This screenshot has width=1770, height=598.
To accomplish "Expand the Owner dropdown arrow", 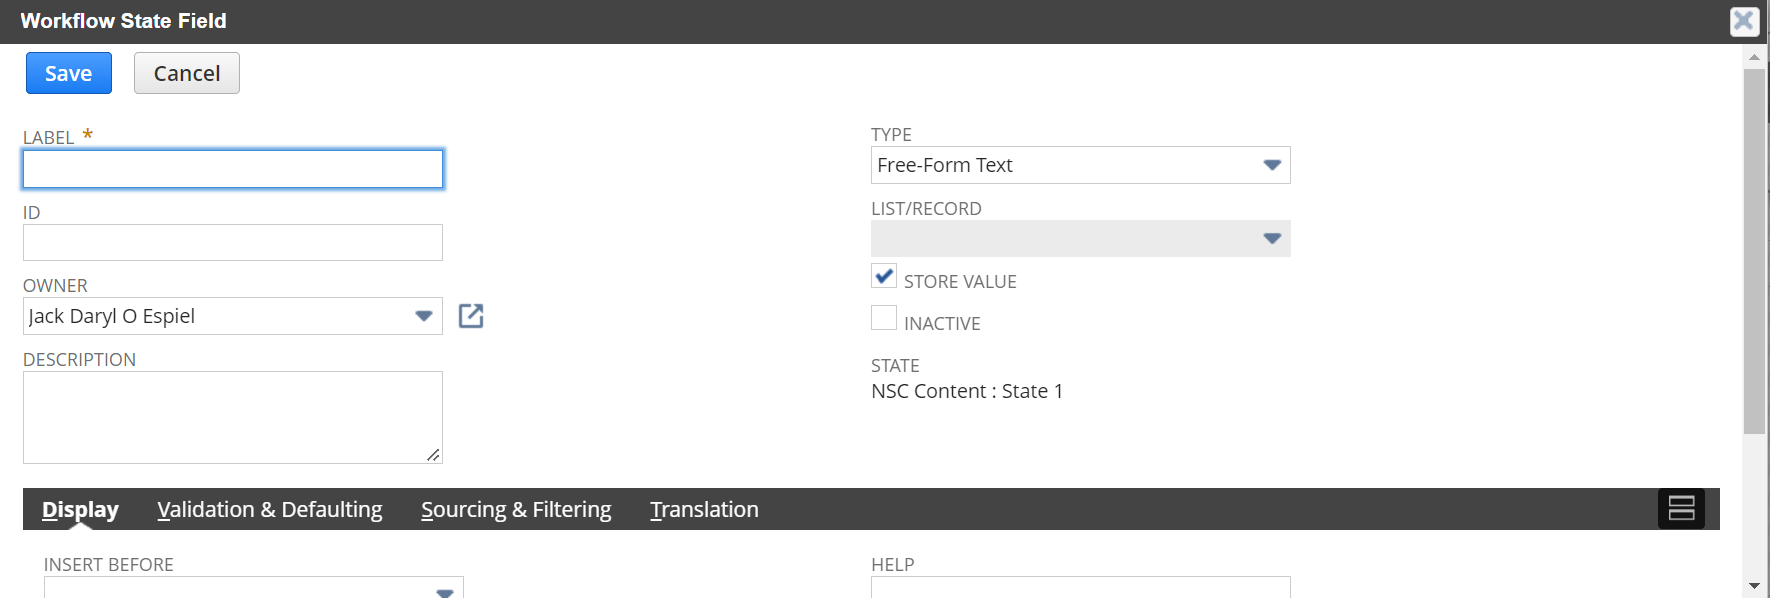I will click(x=424, y=316).
